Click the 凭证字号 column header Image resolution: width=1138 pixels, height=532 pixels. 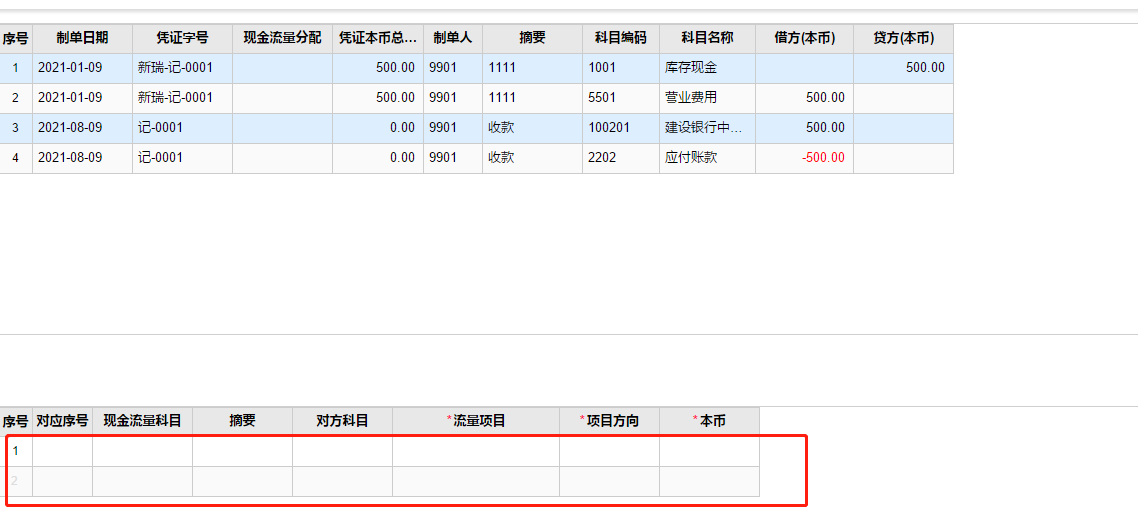pos(182,38)
